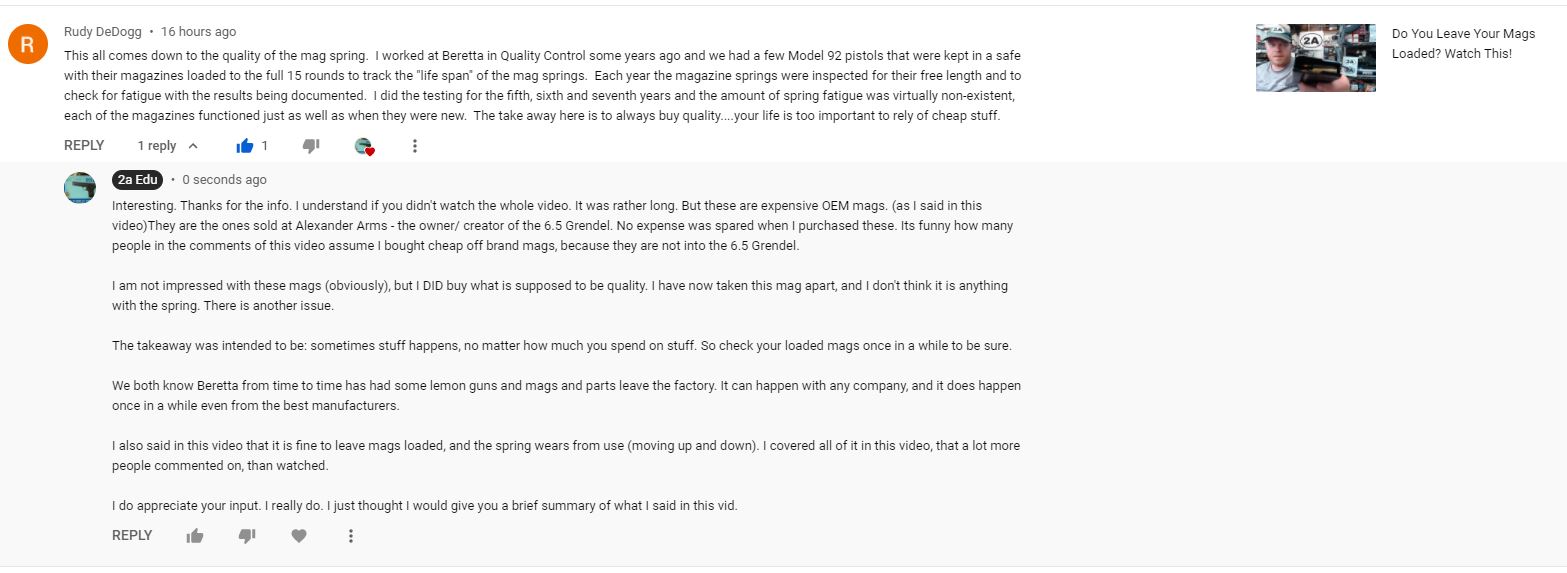
Task: Heart the 2a Edu reply
Action: [299, 536]
